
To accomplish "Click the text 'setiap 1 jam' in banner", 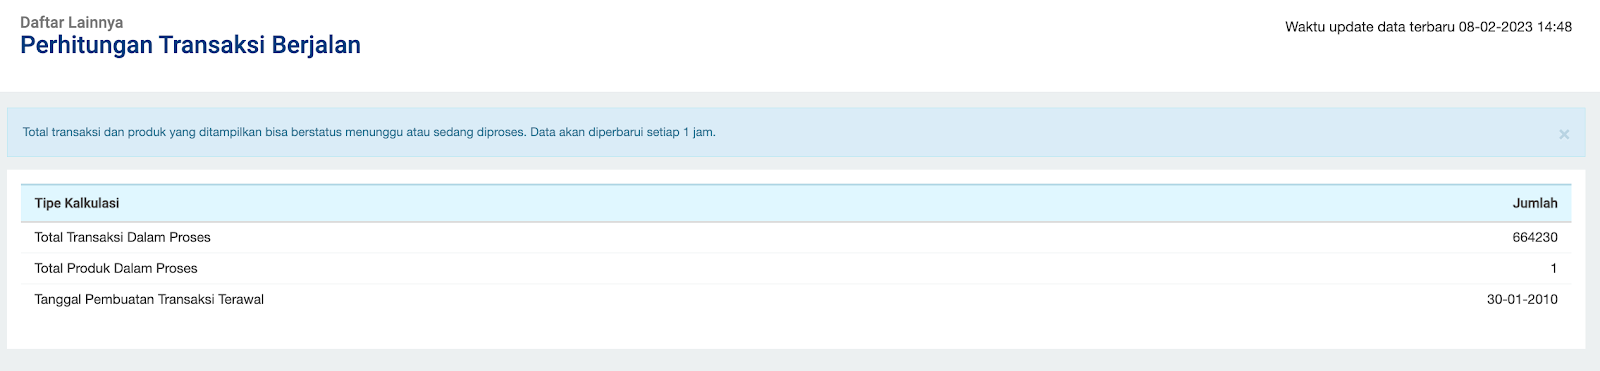I will [681, 132].
